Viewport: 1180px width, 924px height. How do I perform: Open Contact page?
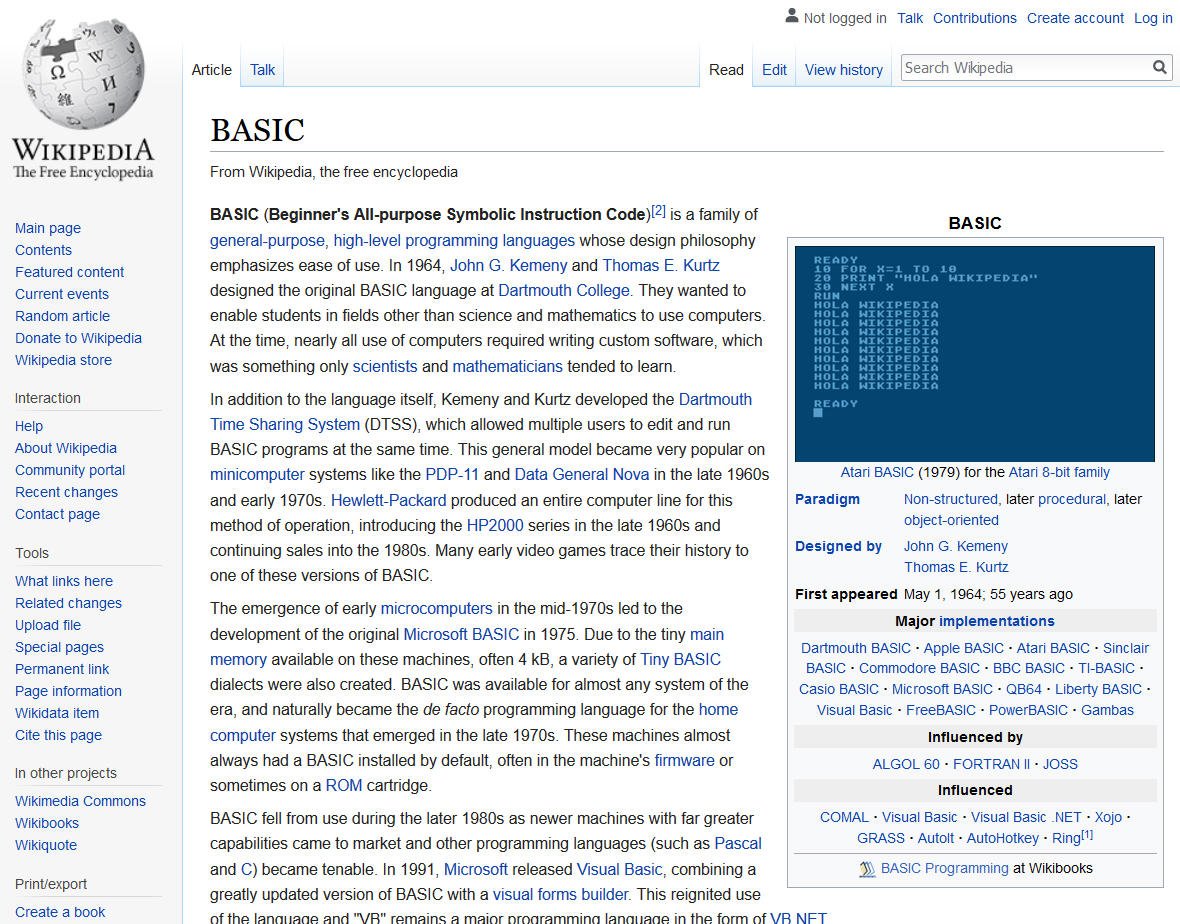pyautogui.click(x=57, y=514)
